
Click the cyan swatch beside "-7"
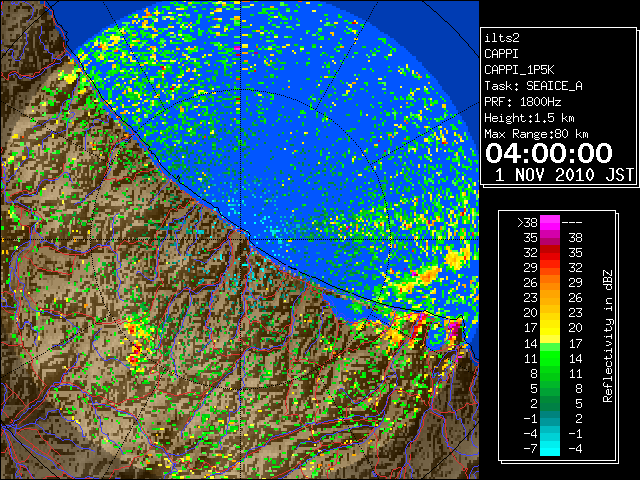(x=550, y=449)
